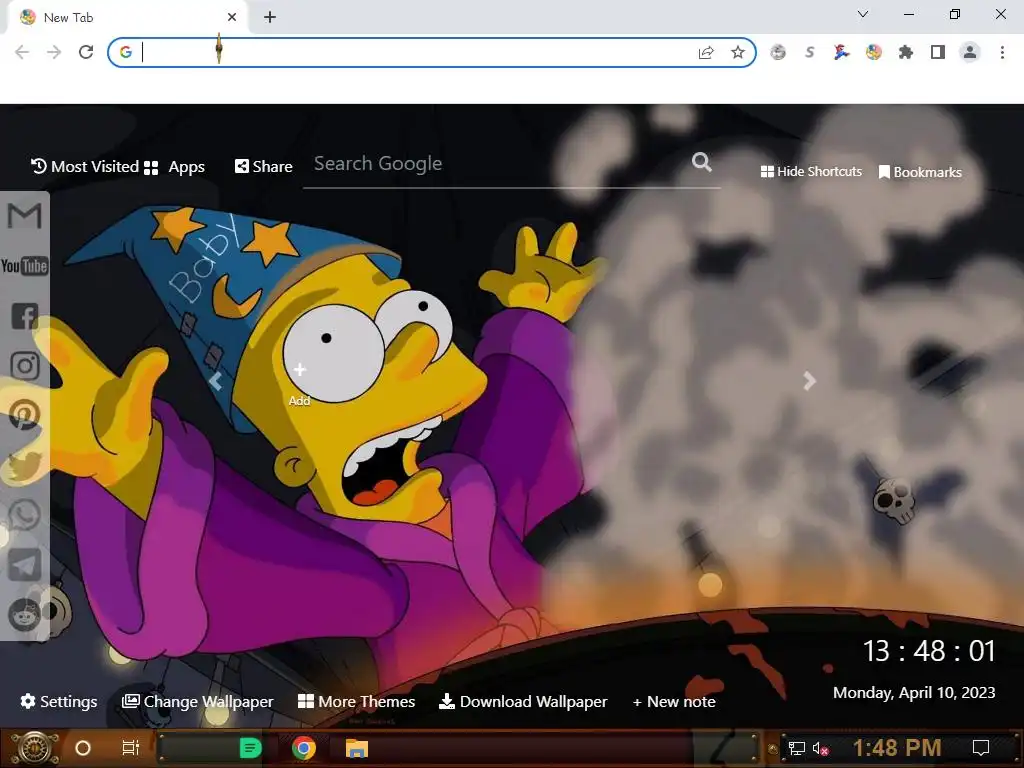1024x768 pixels.
Task: Add a new shortcut tile
Action: tap(299, 383)
